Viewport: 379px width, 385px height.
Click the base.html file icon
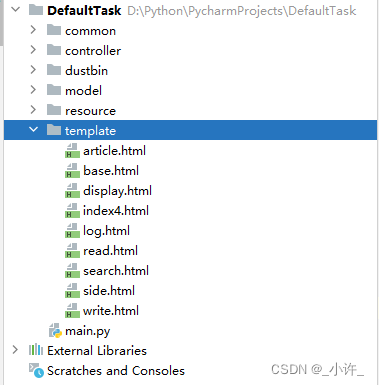(72, 171)
